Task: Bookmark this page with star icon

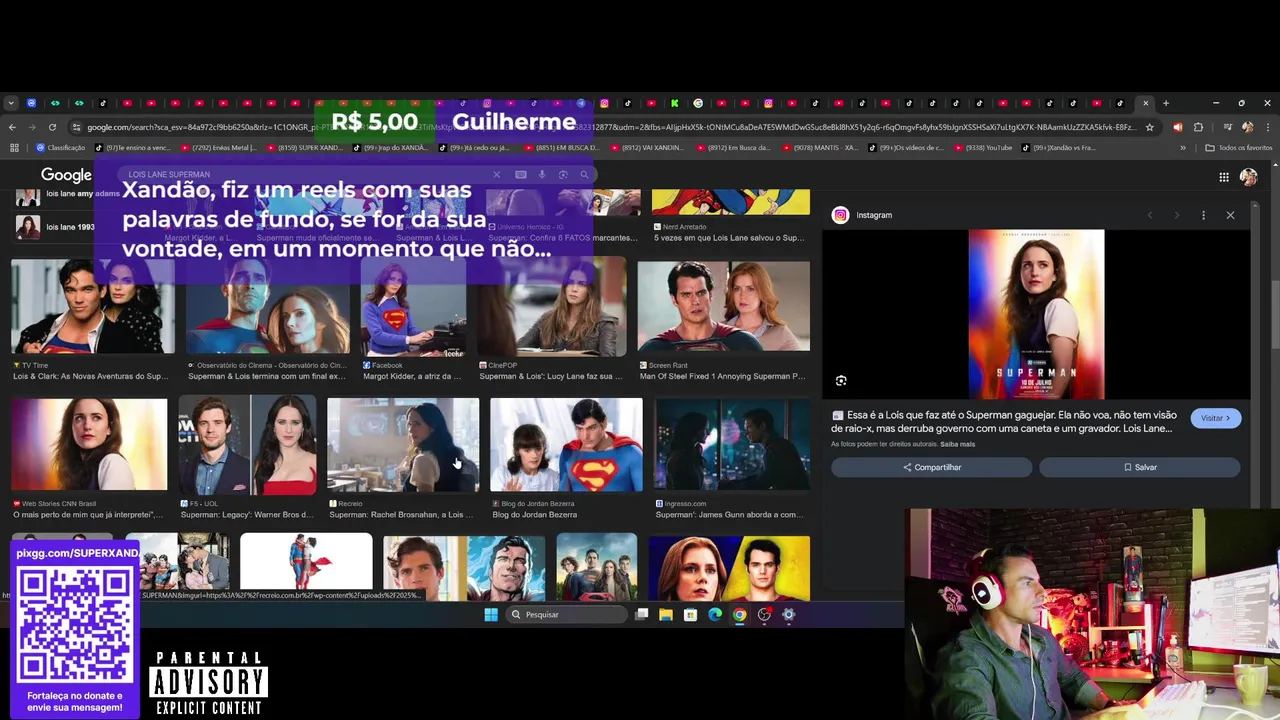Action: coord(1150,127)
